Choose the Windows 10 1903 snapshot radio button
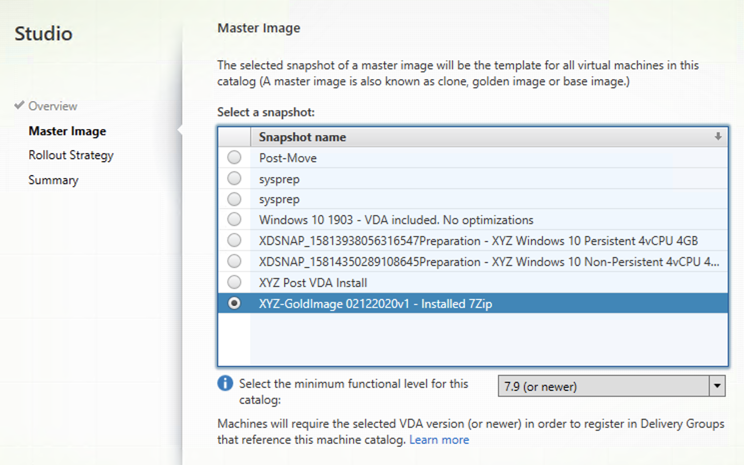The height and width of the screenshot is (465, 744). (234, 219)
